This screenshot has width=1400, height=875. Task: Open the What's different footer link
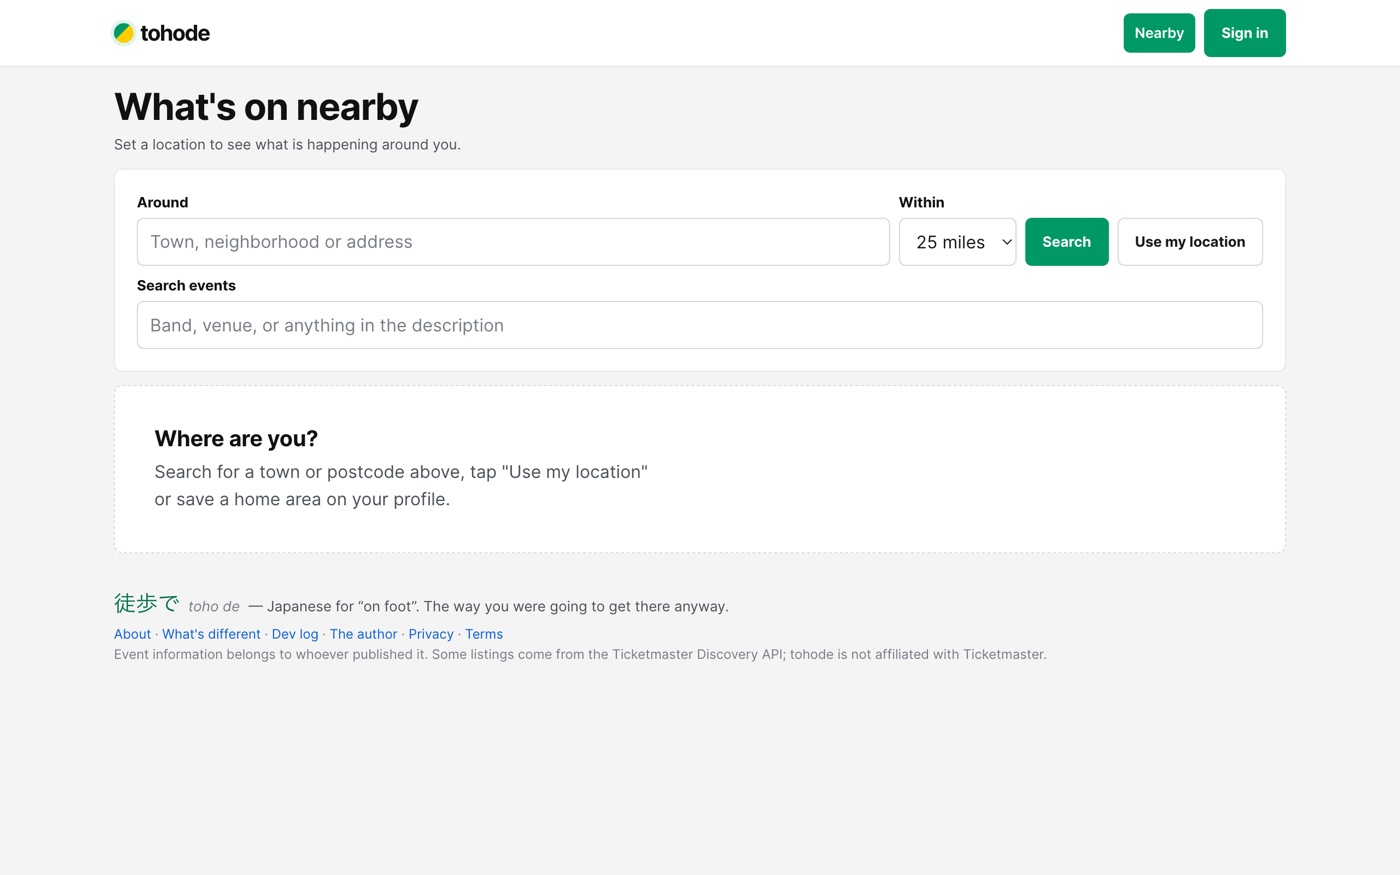[211, 634]
